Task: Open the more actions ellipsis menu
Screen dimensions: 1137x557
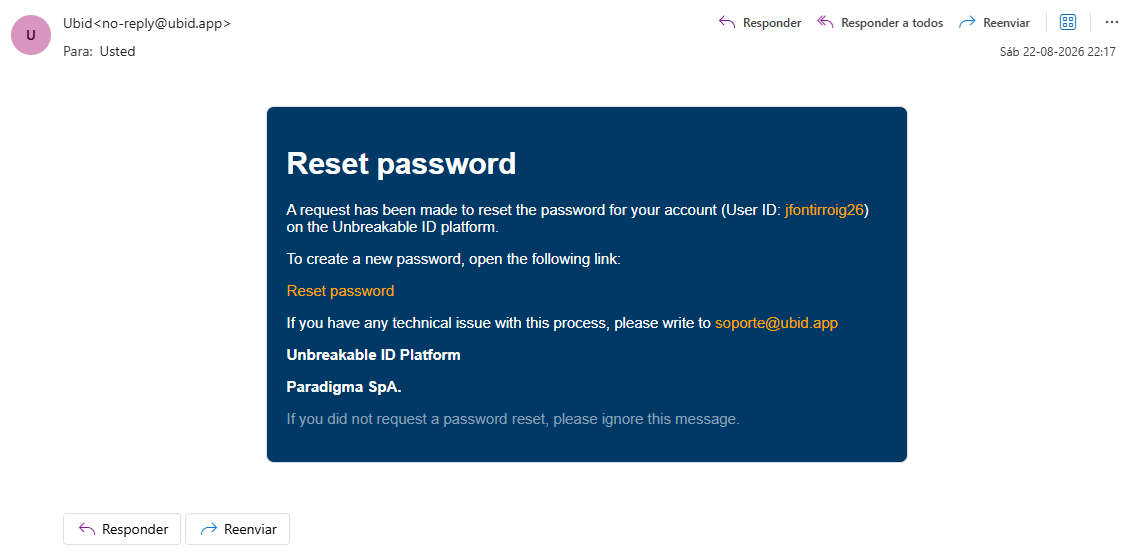Action: (1112, 22)
